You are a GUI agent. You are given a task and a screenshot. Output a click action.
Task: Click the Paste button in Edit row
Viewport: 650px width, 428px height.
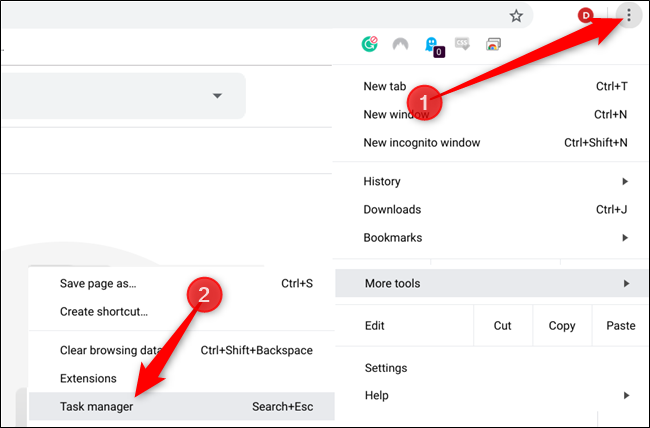tap(621, 326)
